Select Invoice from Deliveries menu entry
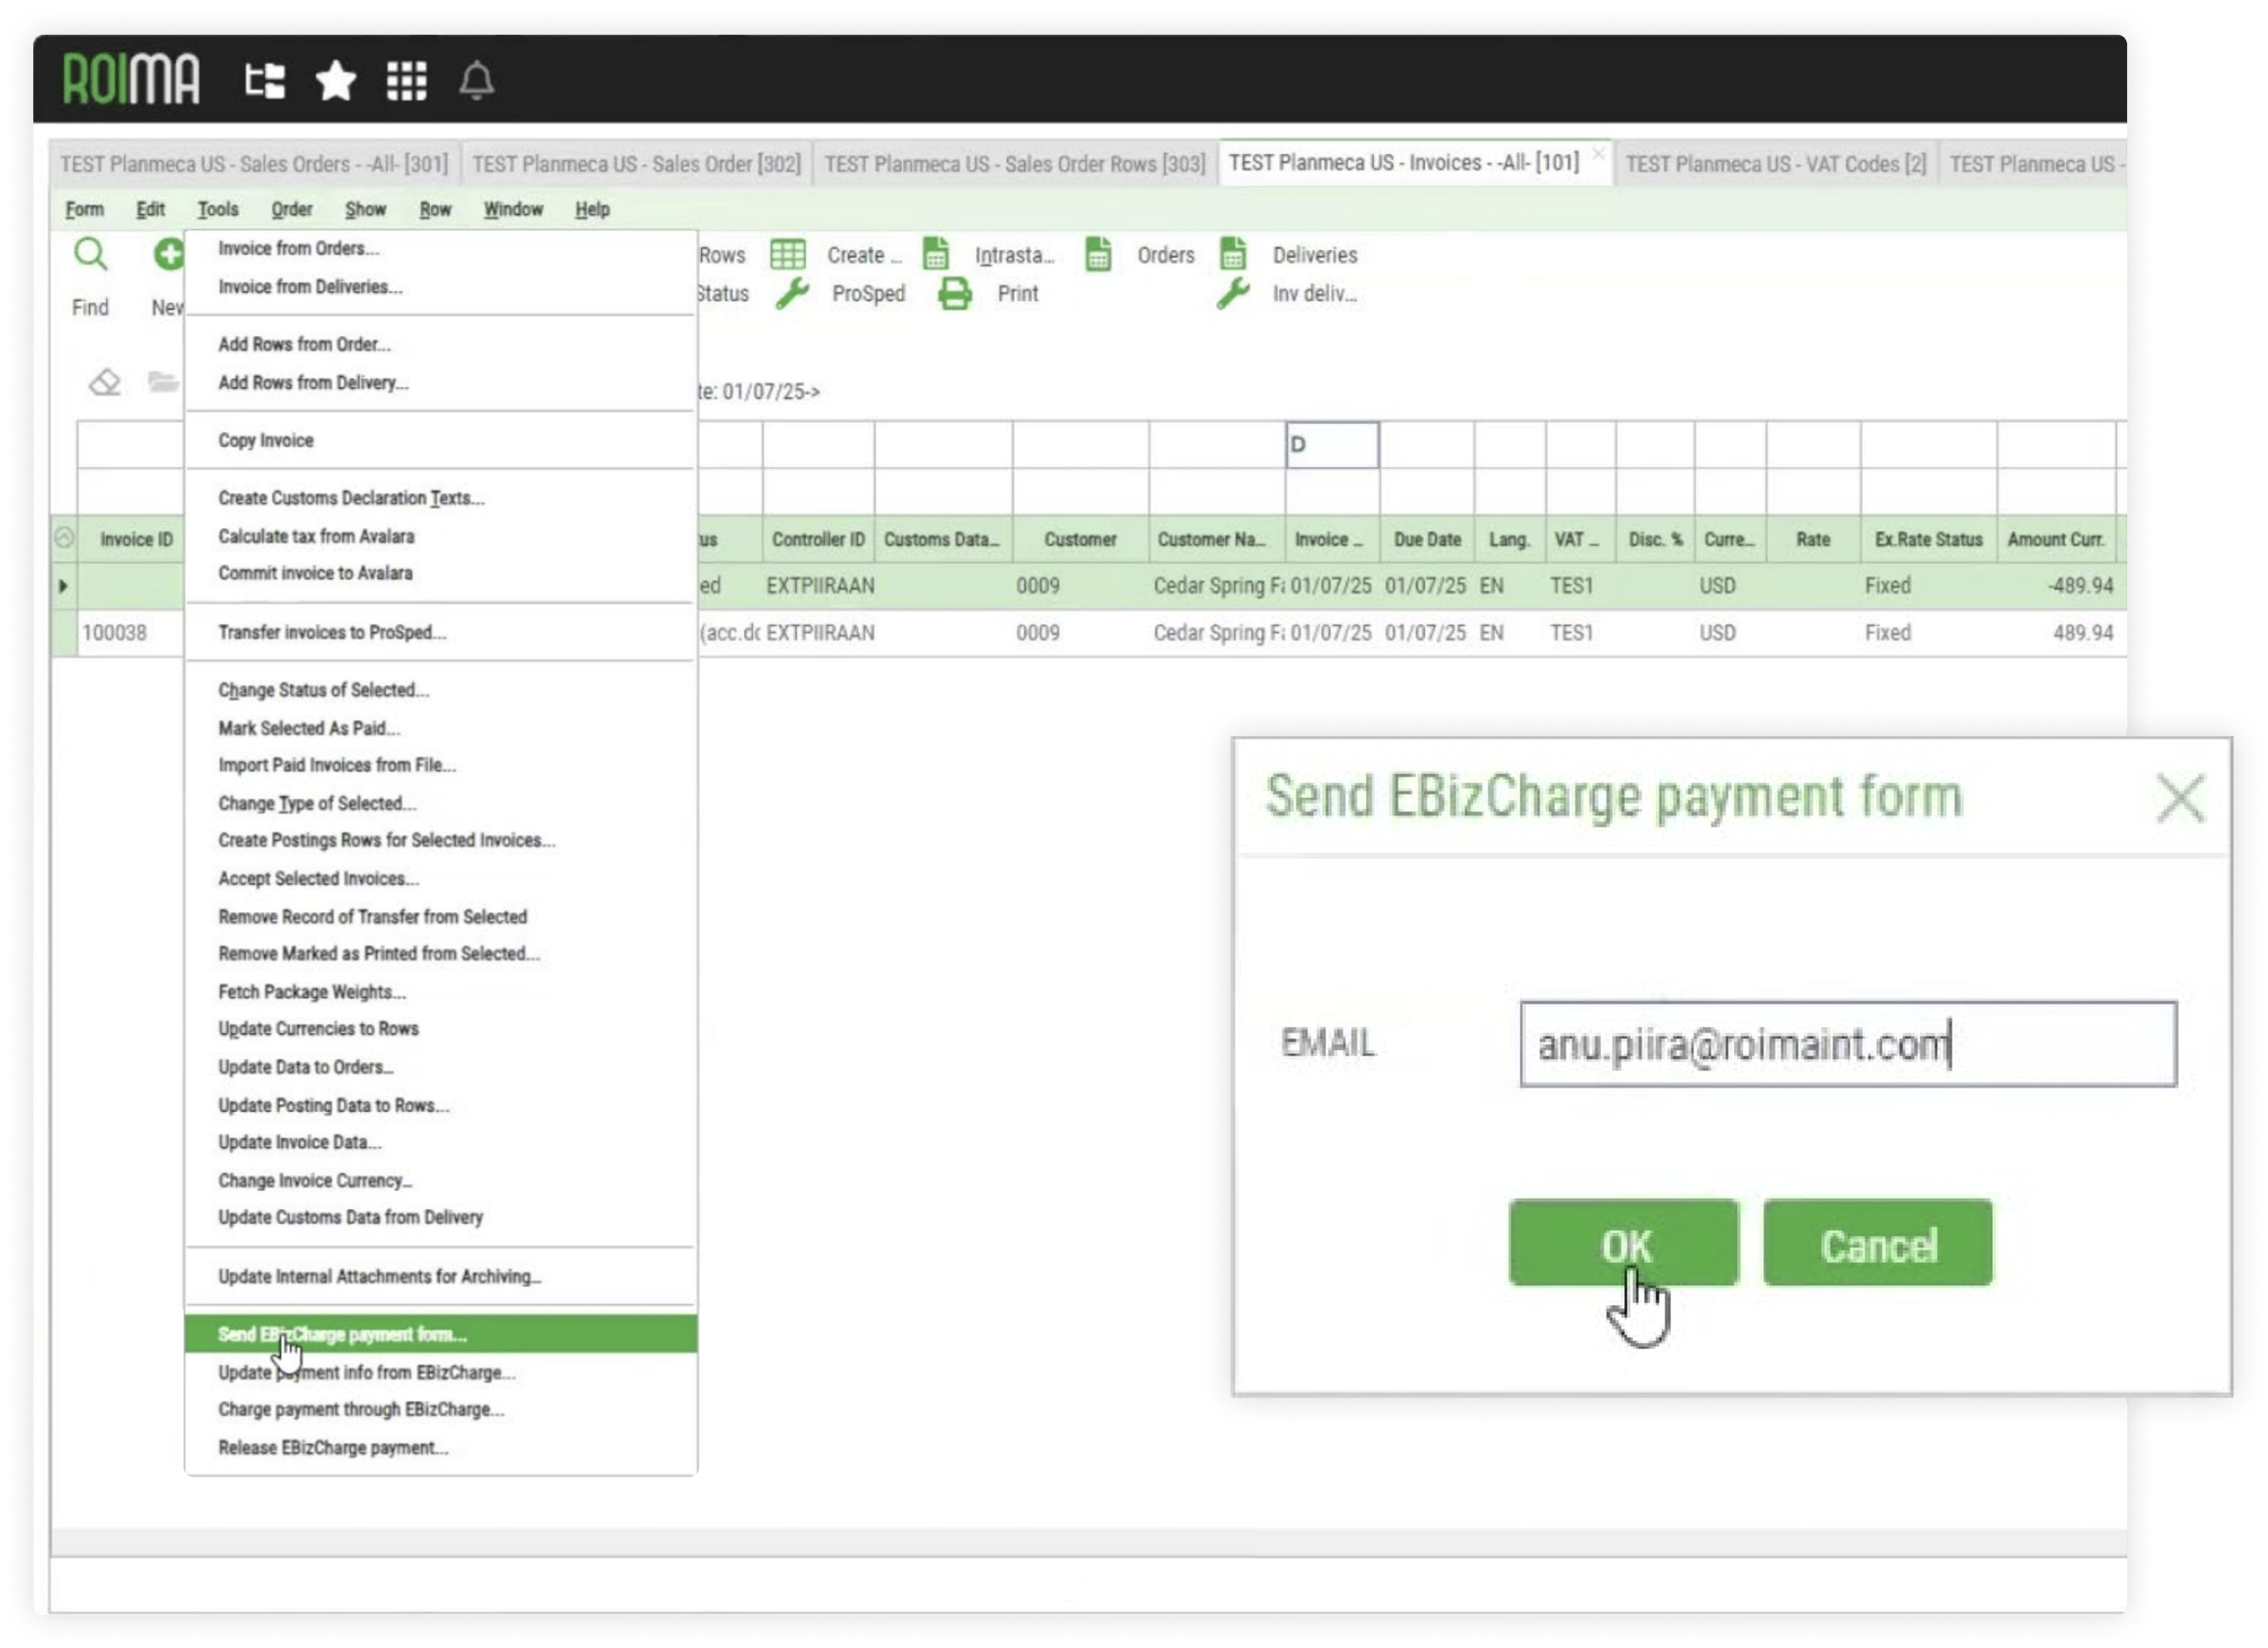The image size is (2268, 1648). pyautogui.click(x=440, y=287)
